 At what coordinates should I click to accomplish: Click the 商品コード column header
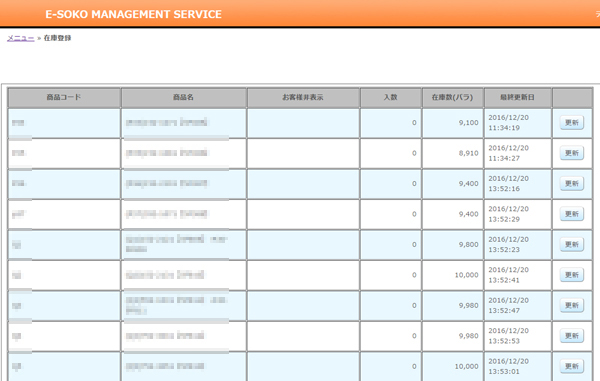tap(64, 98)
